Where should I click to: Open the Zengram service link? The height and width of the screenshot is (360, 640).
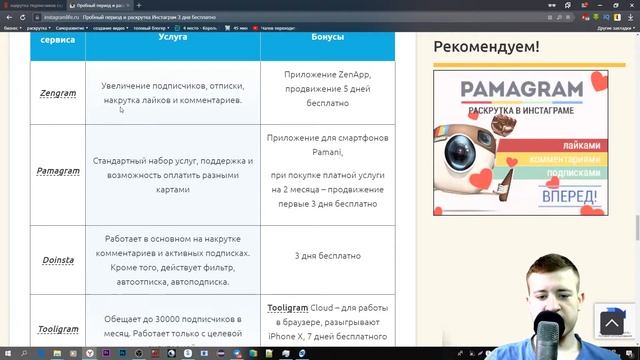[x=58, y=93]
